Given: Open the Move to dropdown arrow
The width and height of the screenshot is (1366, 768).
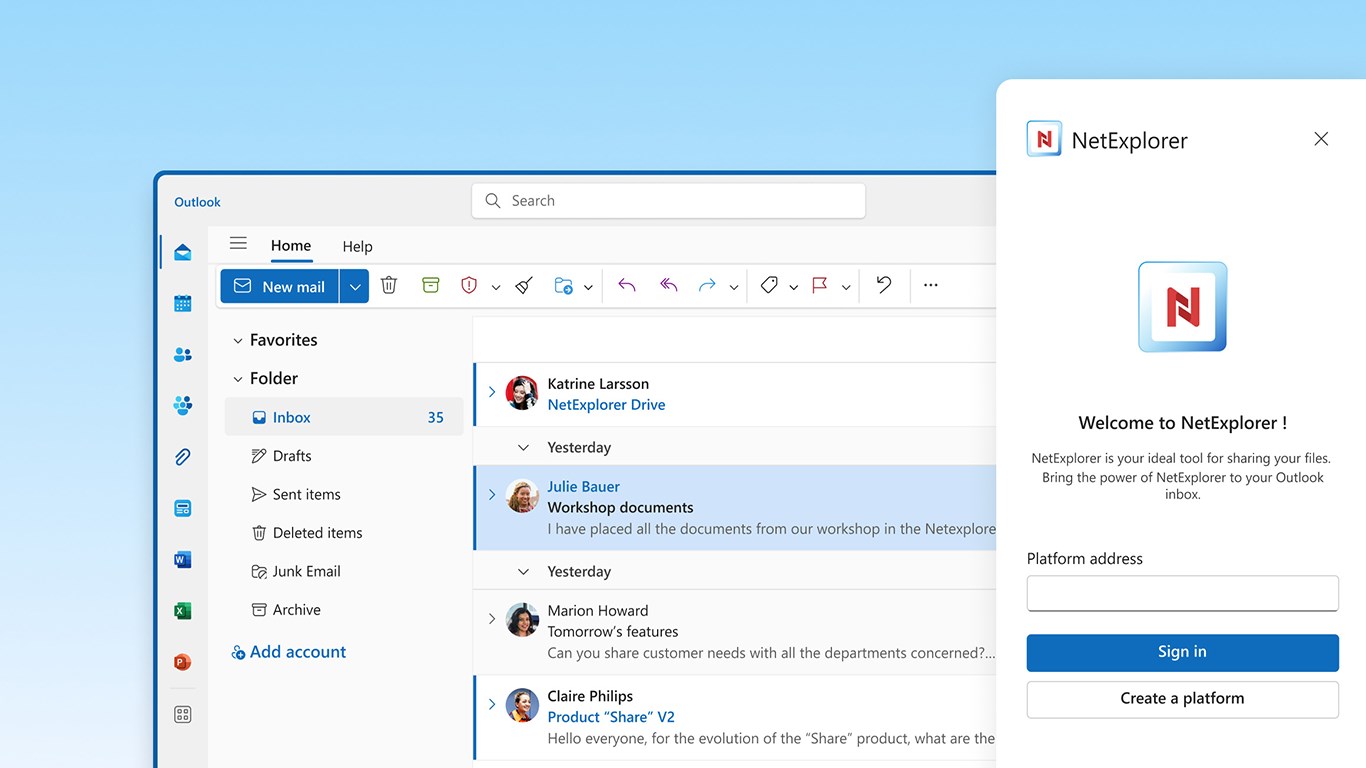Looking at the screenshot, I should point(588,288).
